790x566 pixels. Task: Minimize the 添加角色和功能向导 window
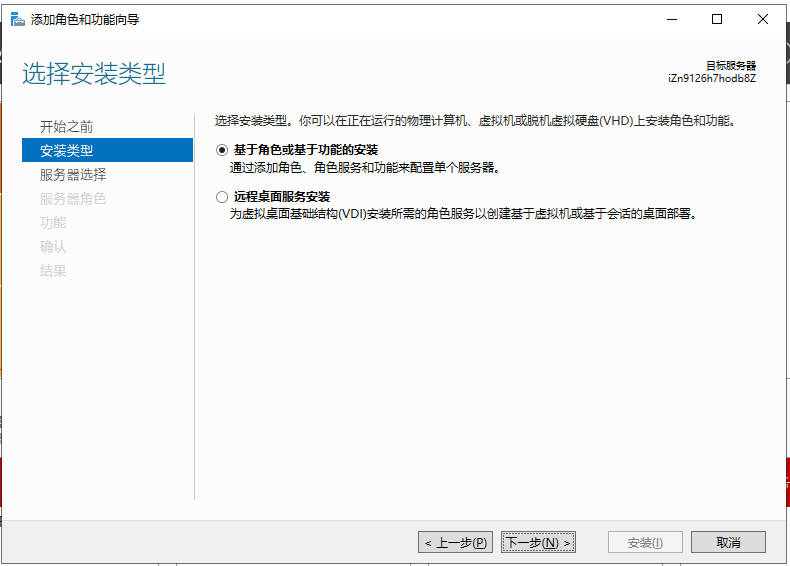click(x=672, y=20)
